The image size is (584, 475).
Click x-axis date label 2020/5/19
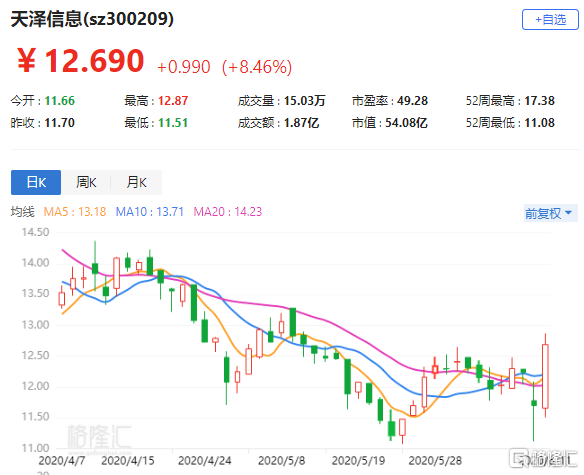coord(358,461)
